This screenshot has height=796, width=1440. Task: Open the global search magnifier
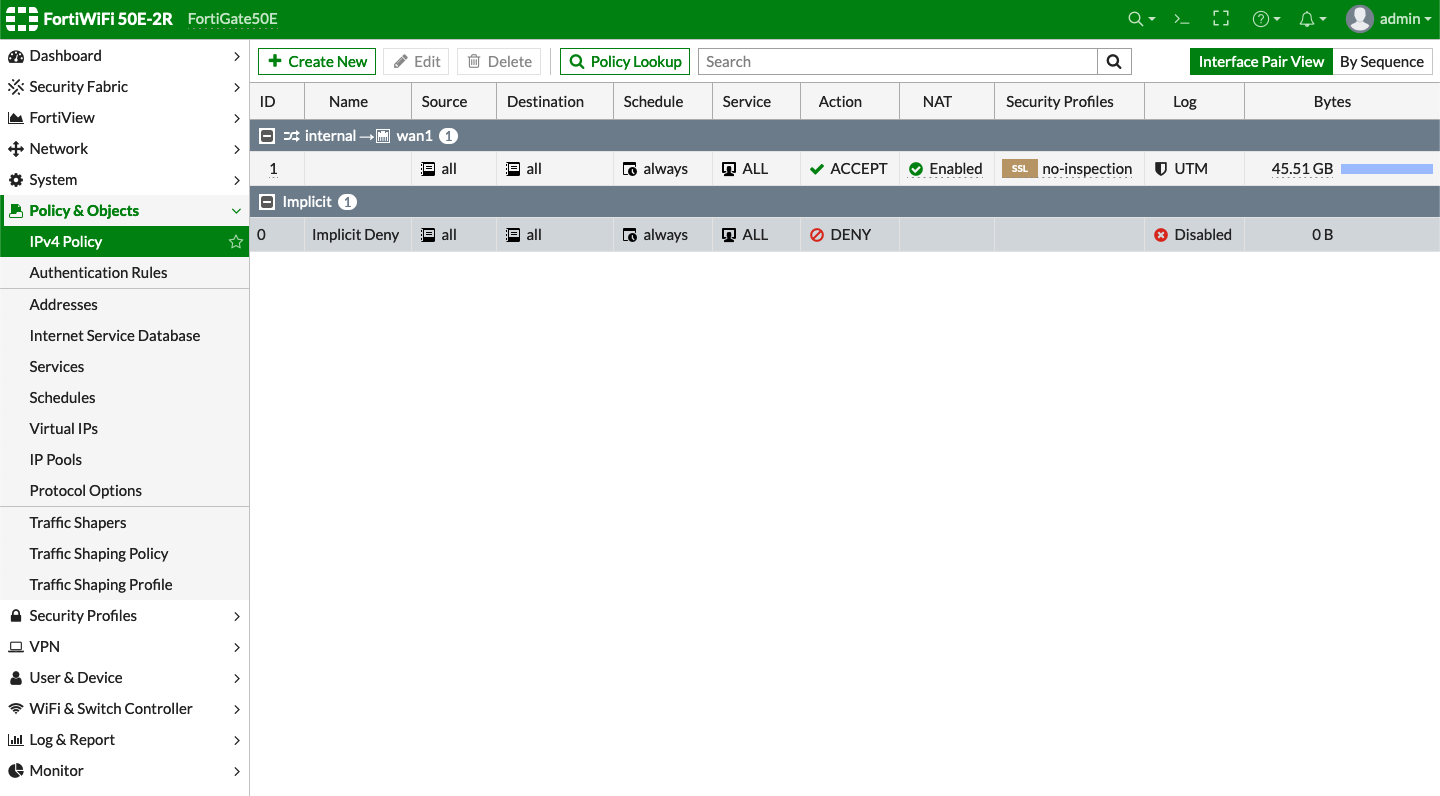coord(1136,18)
